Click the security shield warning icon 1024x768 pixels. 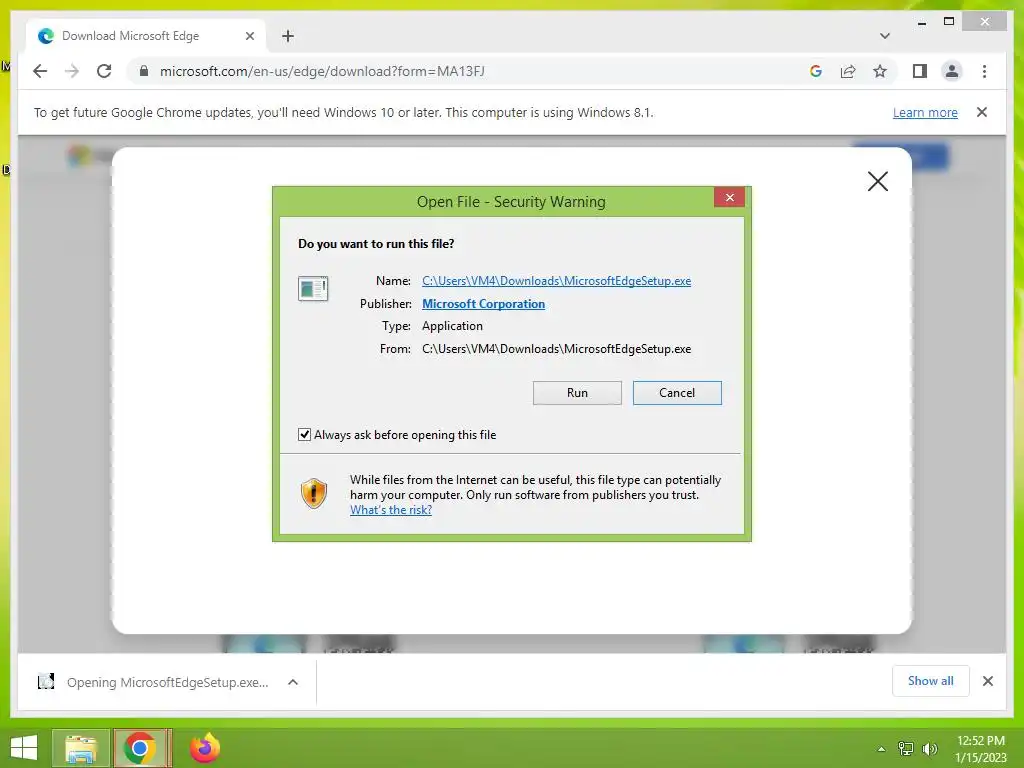pyautogui.click(x=313, y=493)
